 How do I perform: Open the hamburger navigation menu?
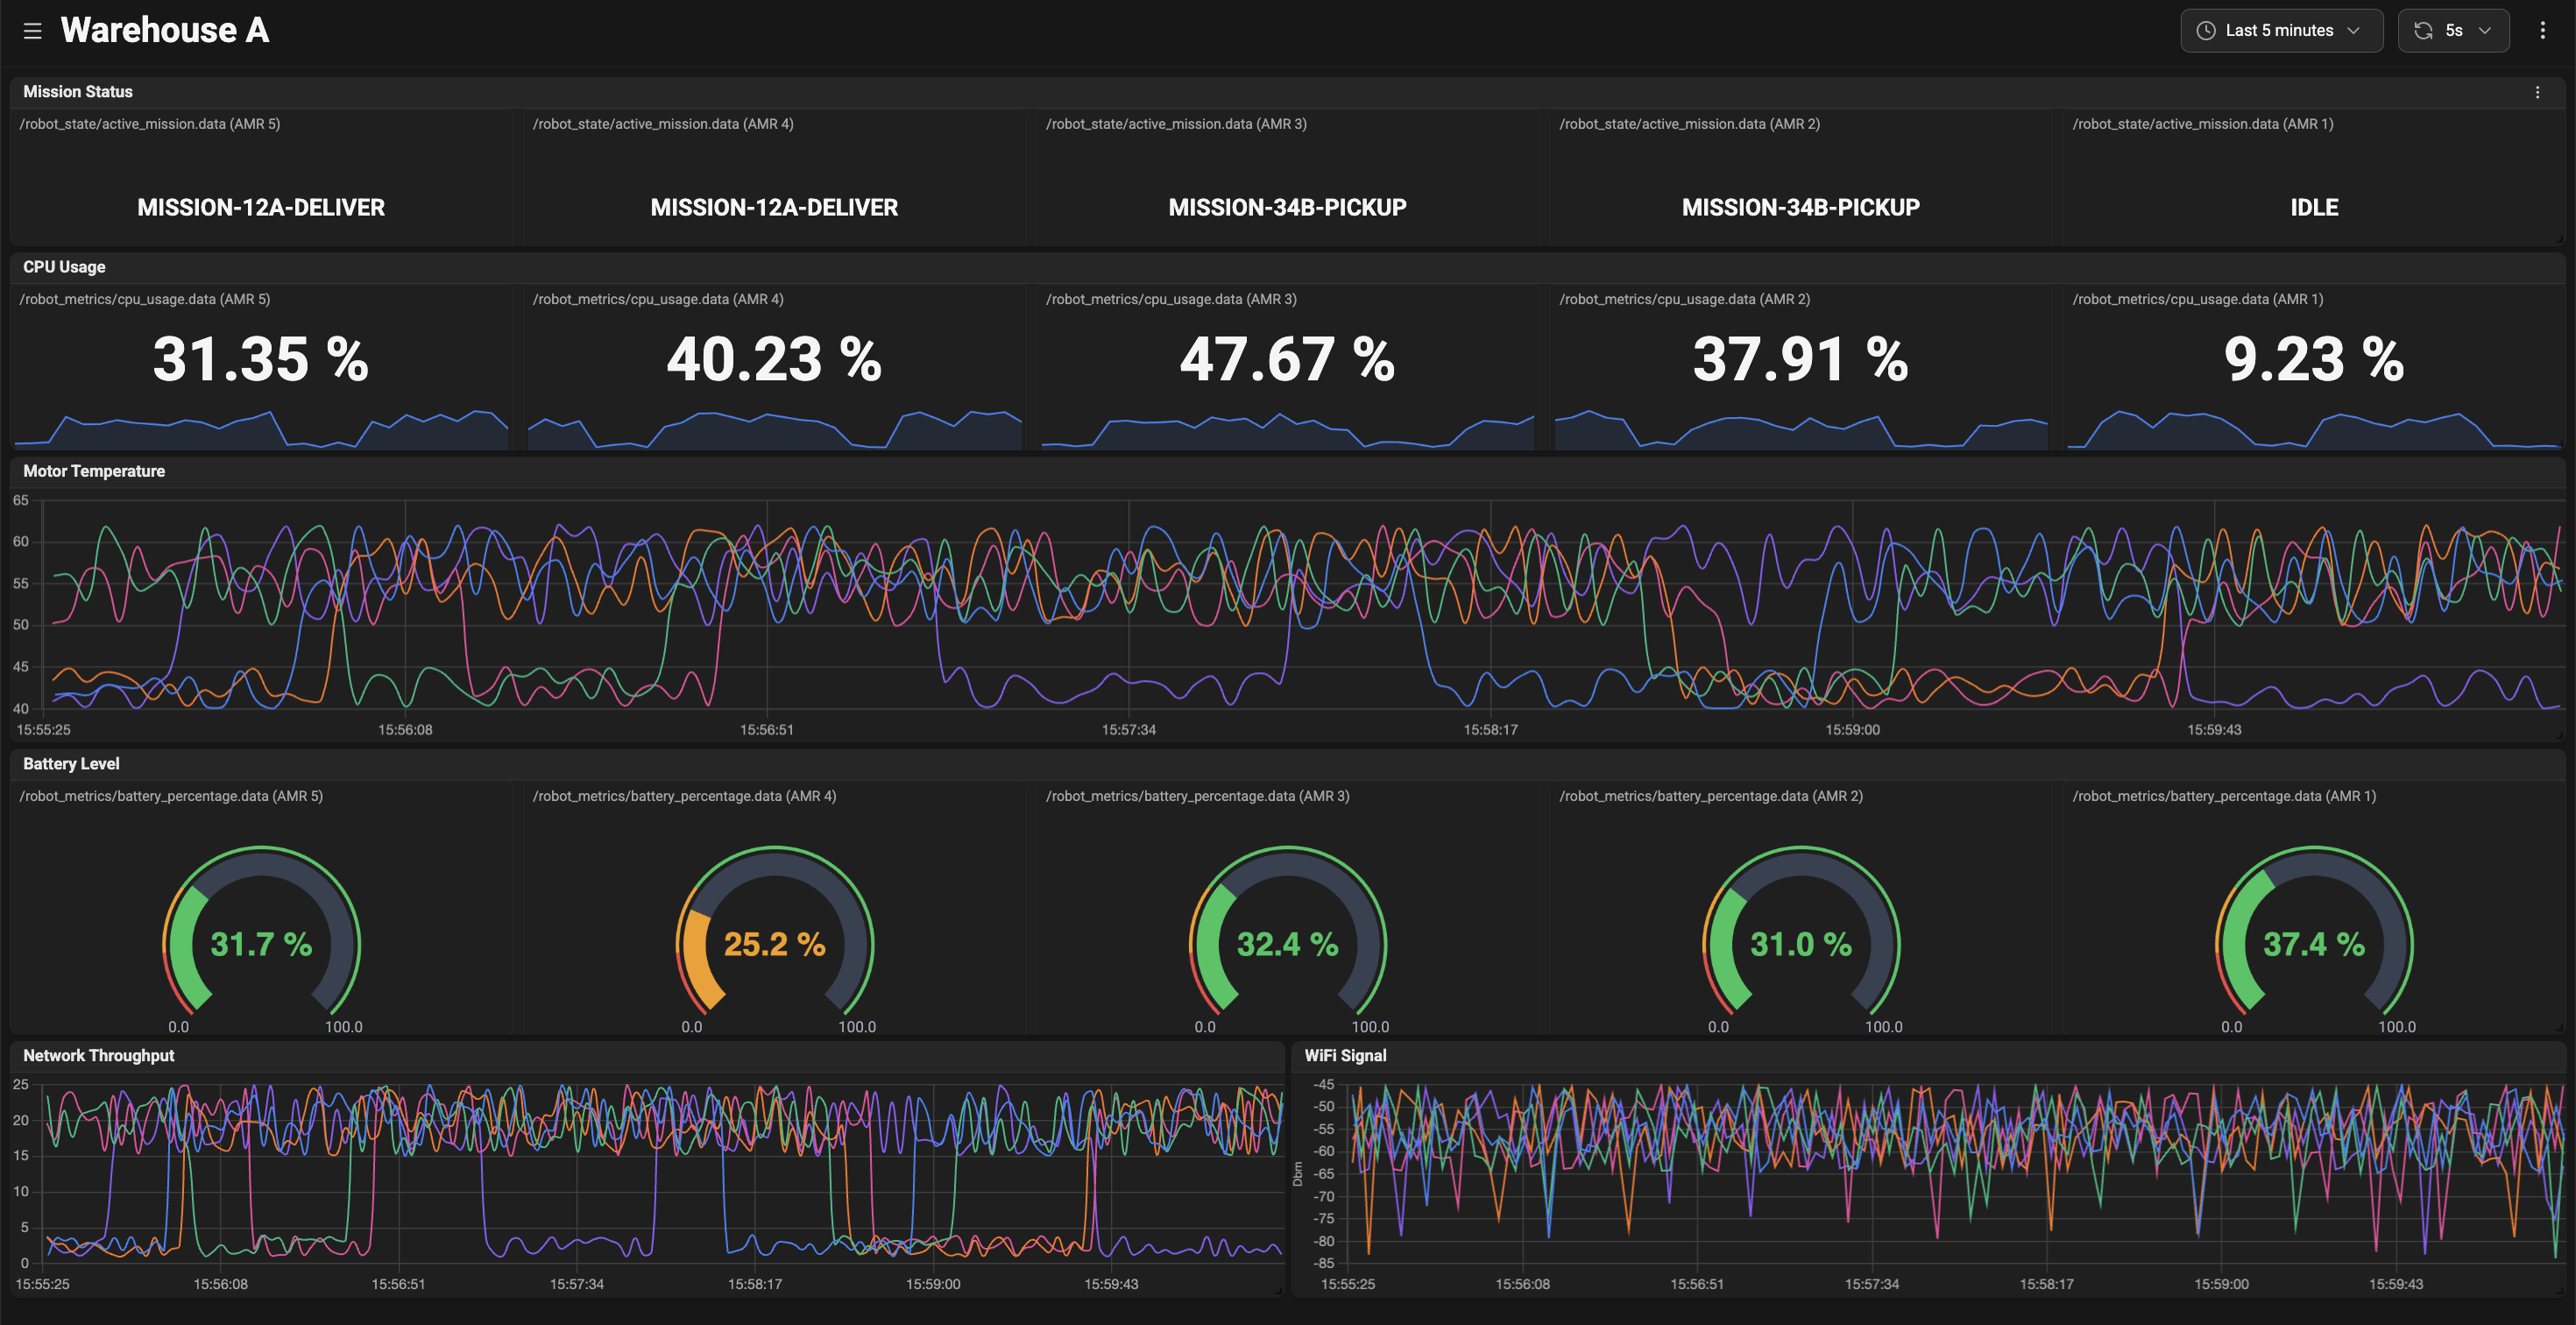[32, 31]
